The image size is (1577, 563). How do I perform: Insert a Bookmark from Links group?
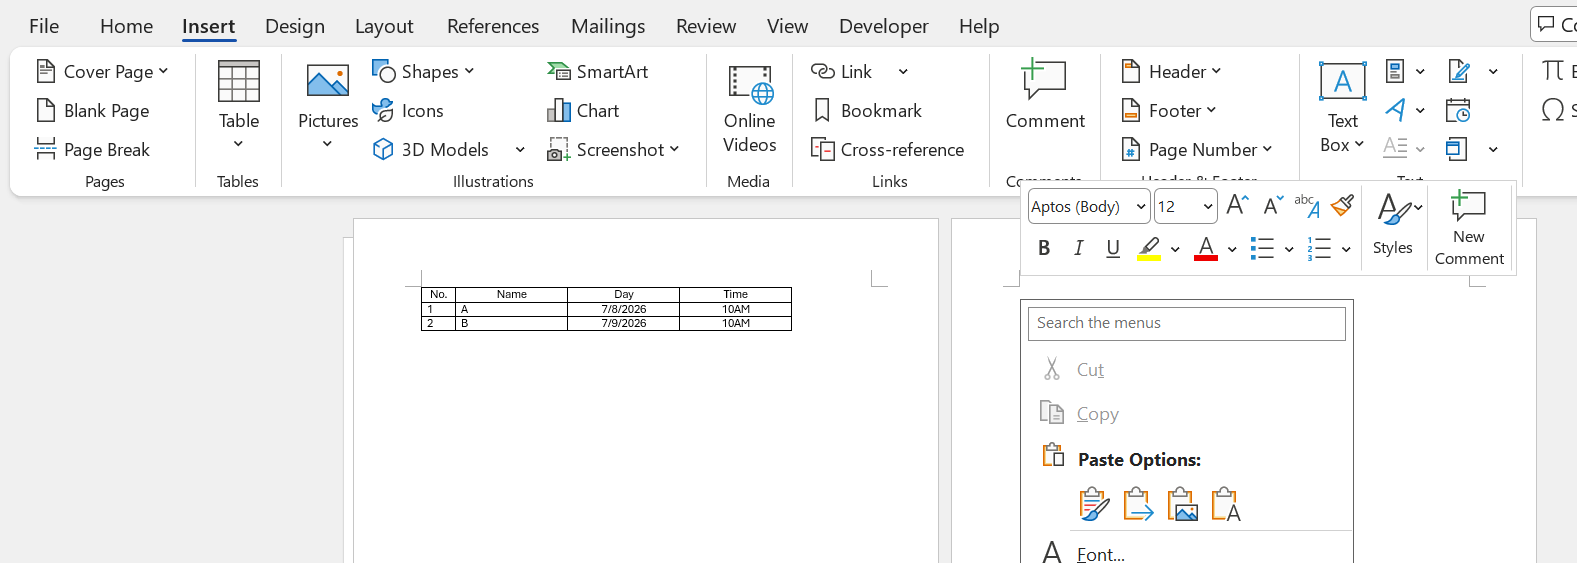(867, 110)
